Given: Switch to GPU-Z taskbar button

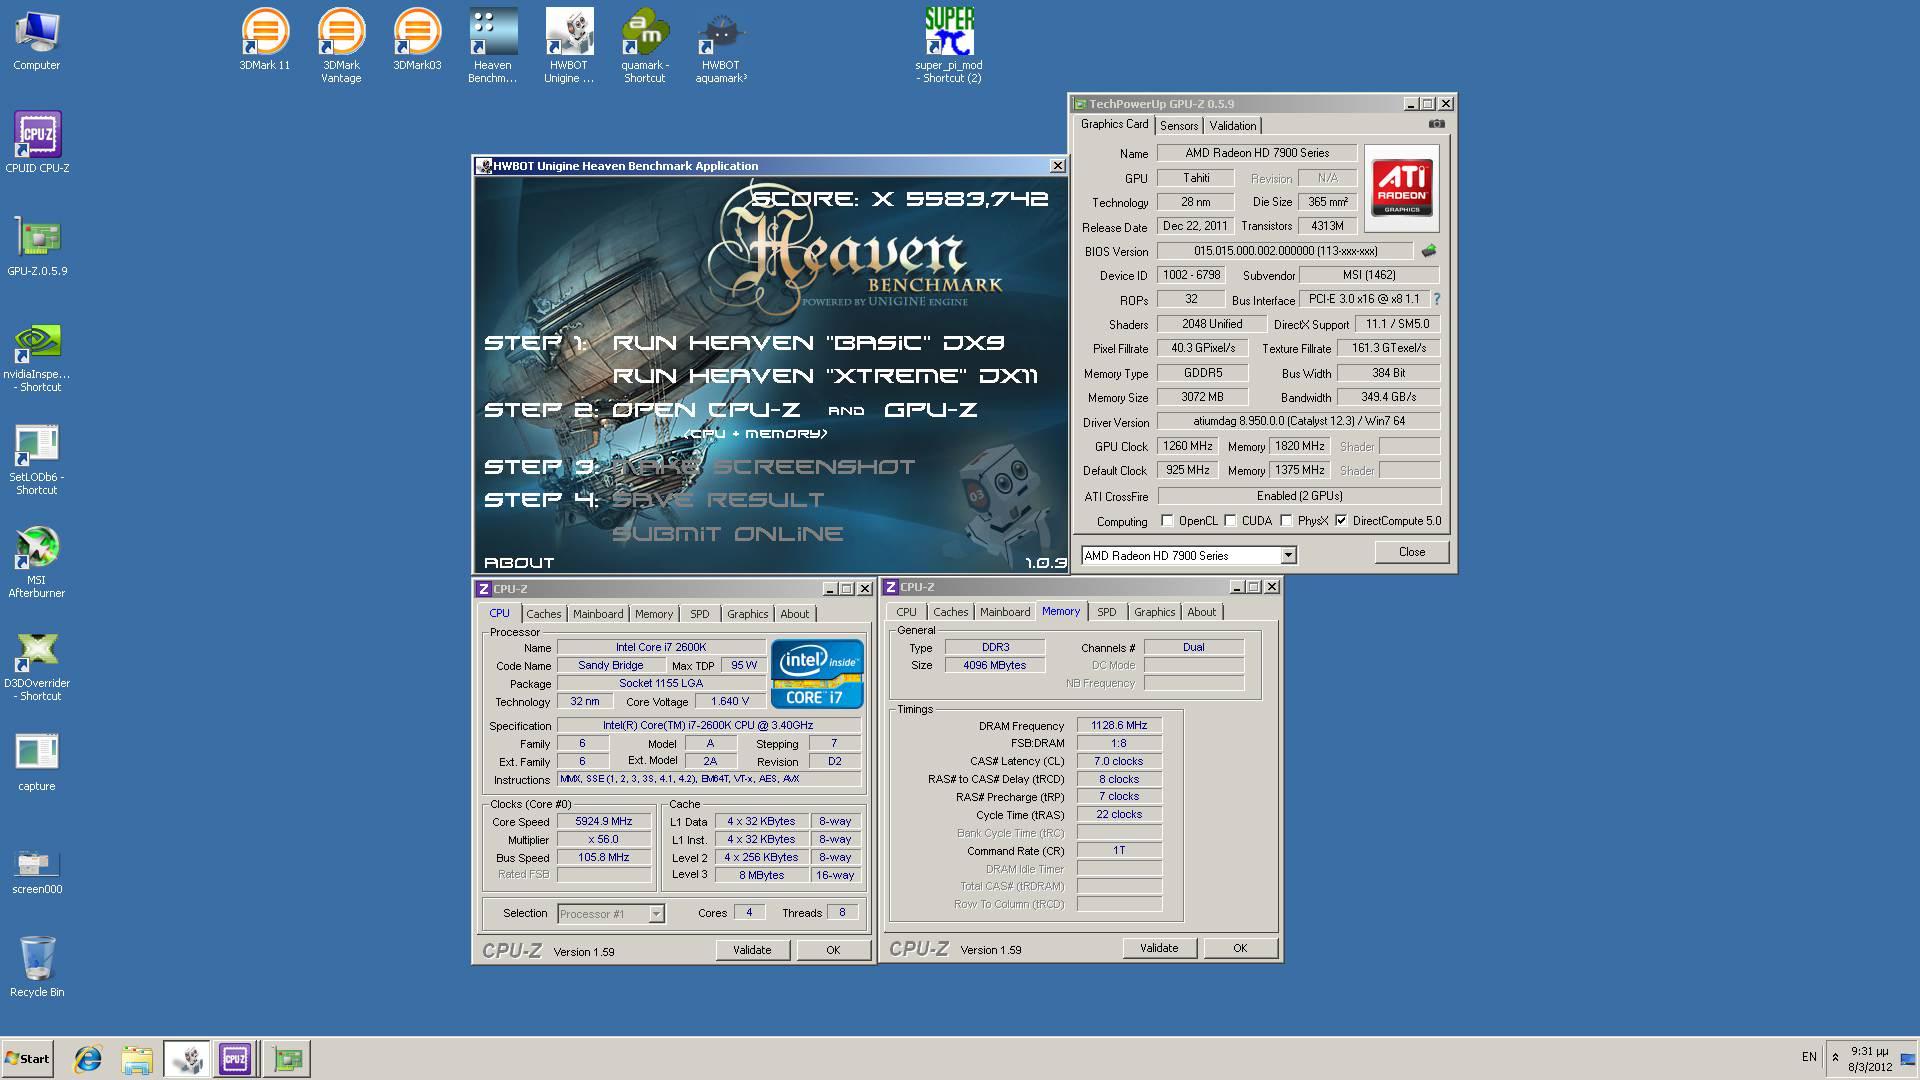Looking at the screenshot, I should 287,1058.
